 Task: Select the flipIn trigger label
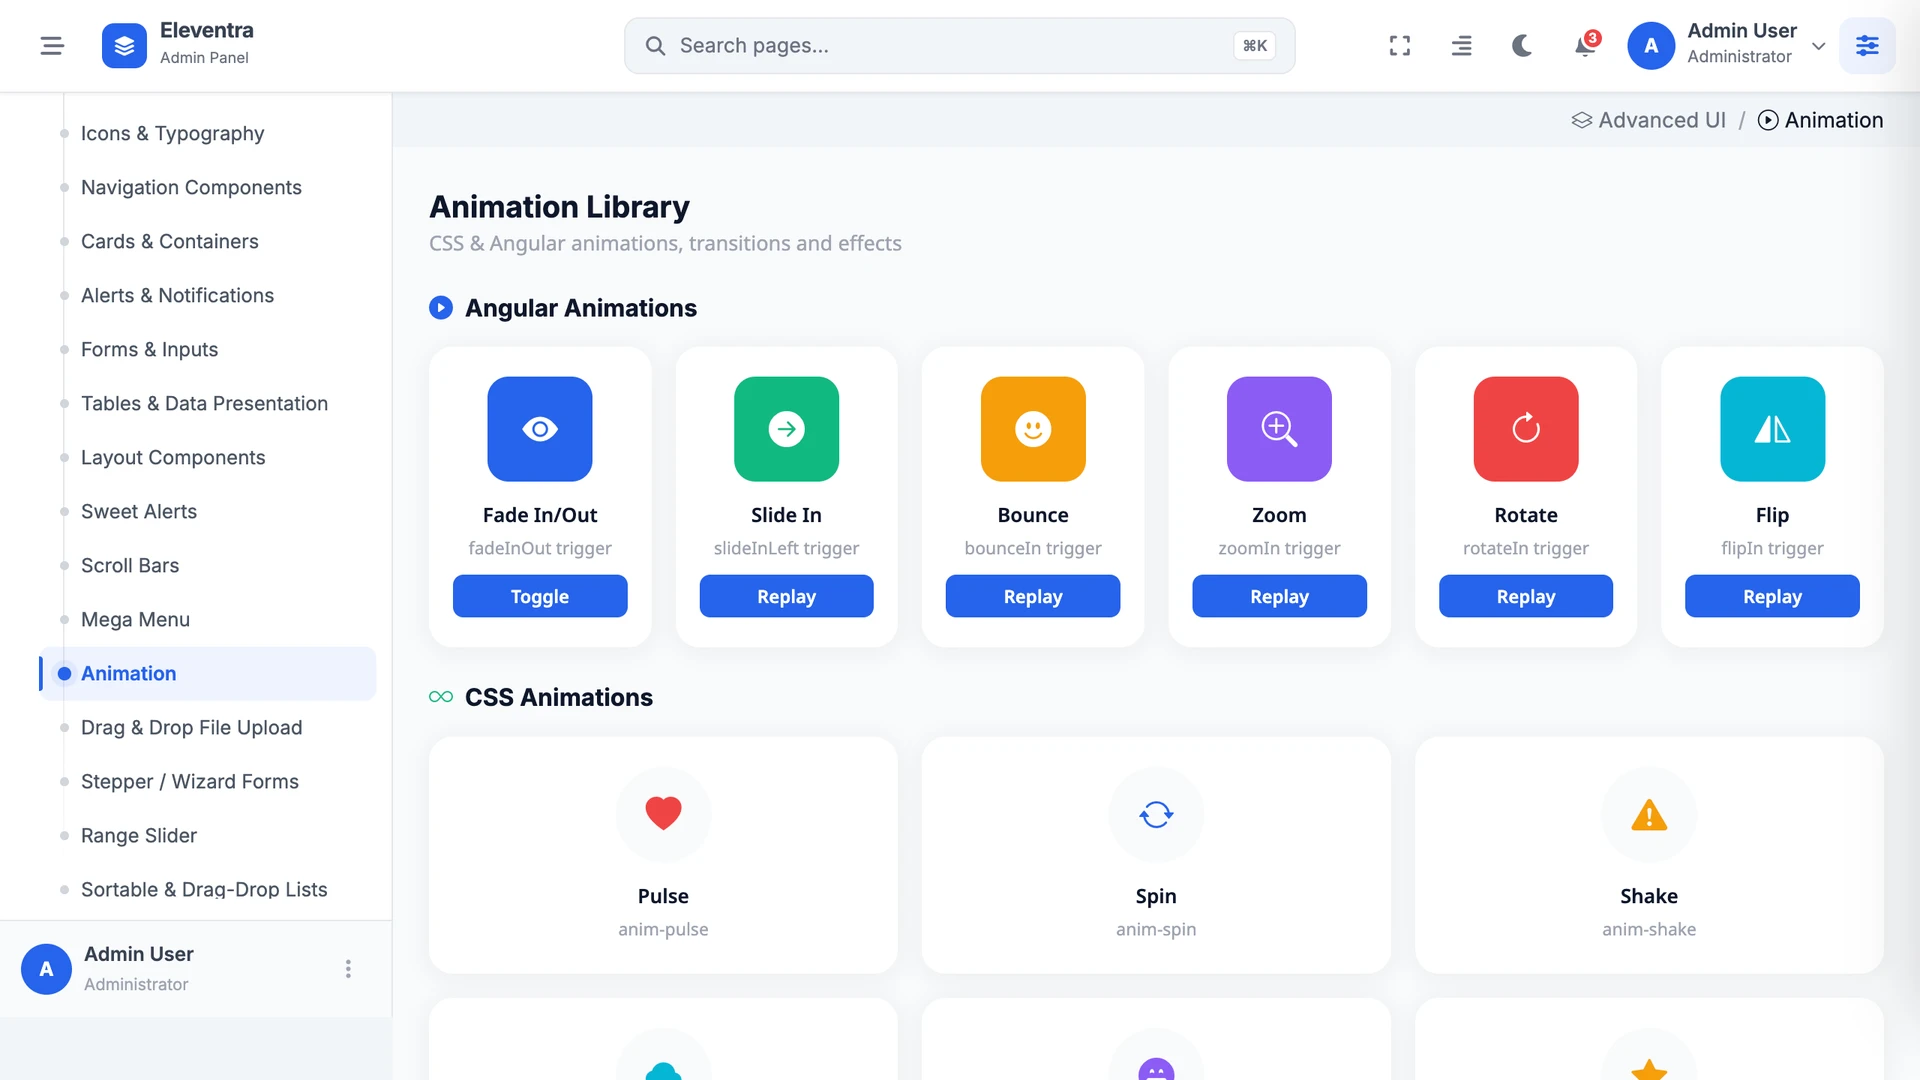coord(1772,548)
